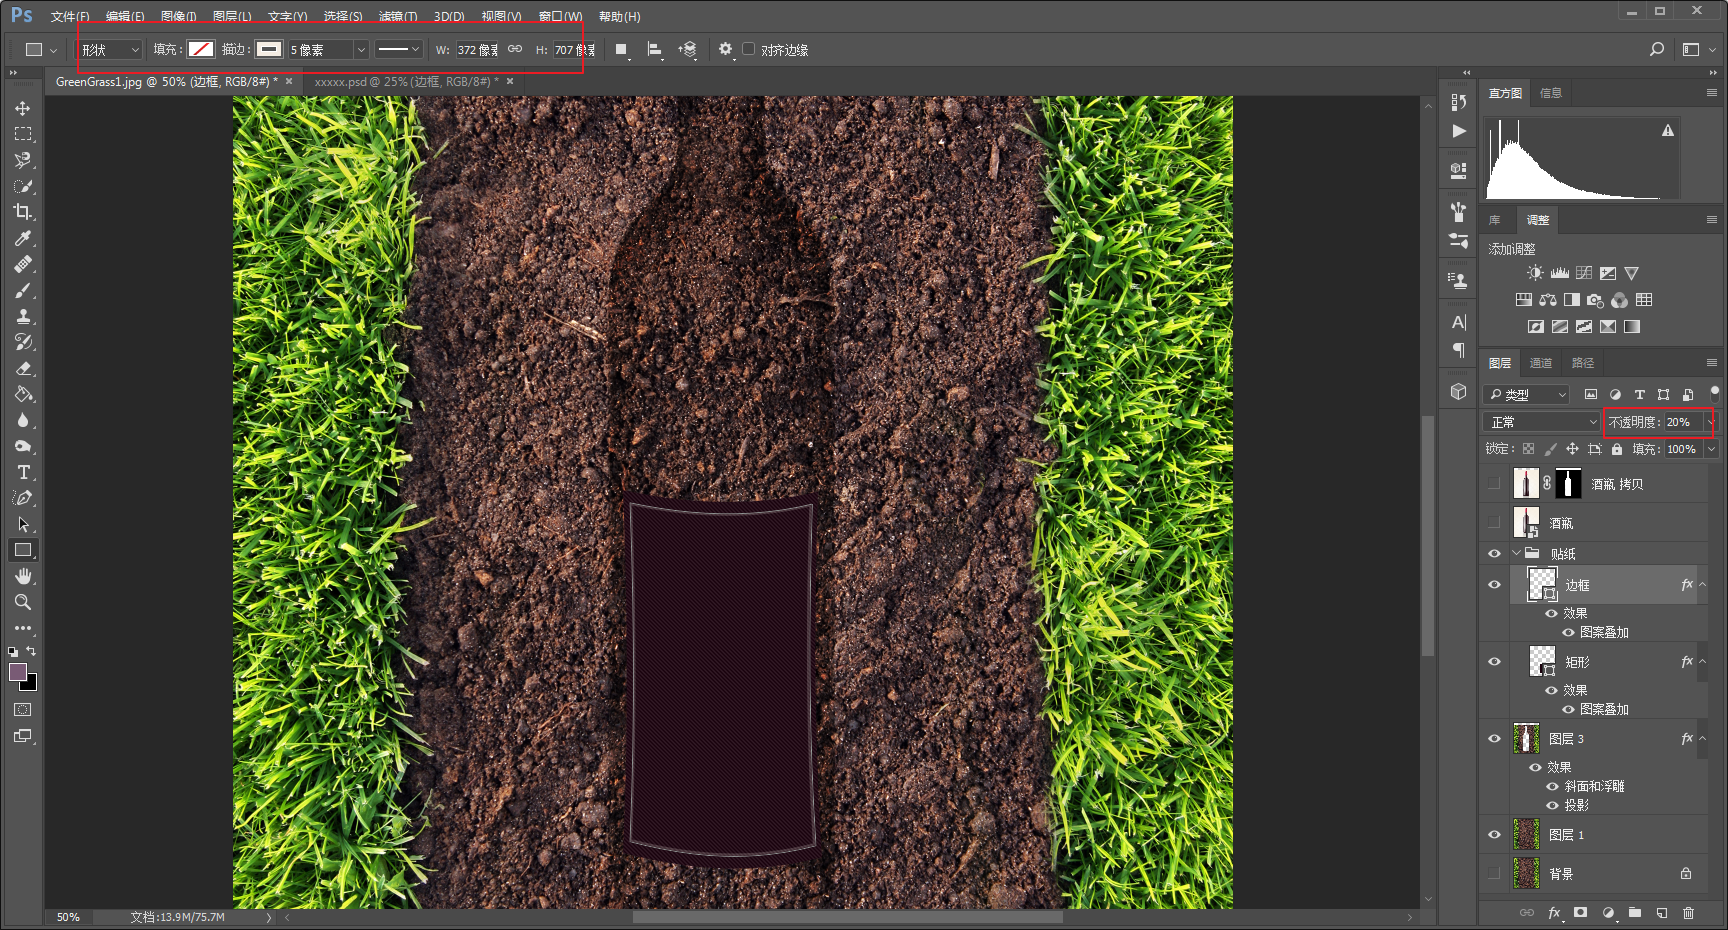The height and width of the screenshot is (930, 1728).
Task: Select the 酒瓶 拷贝 layer thumbnail
Action: click(x=1526, y=484)
